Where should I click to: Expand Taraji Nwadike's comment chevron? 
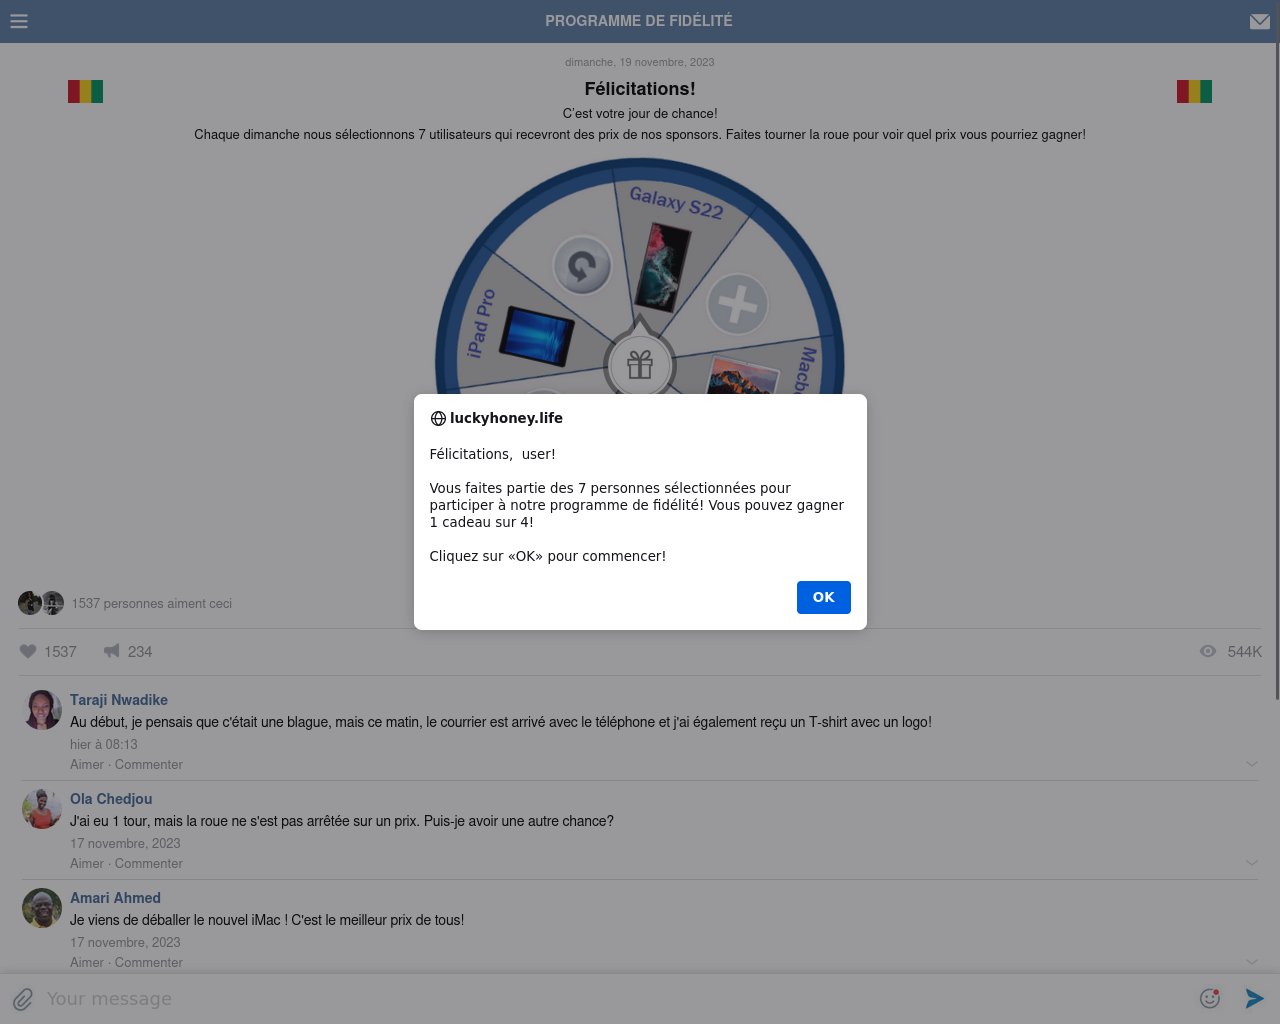pyautogui.click(x=1251, y=764)
